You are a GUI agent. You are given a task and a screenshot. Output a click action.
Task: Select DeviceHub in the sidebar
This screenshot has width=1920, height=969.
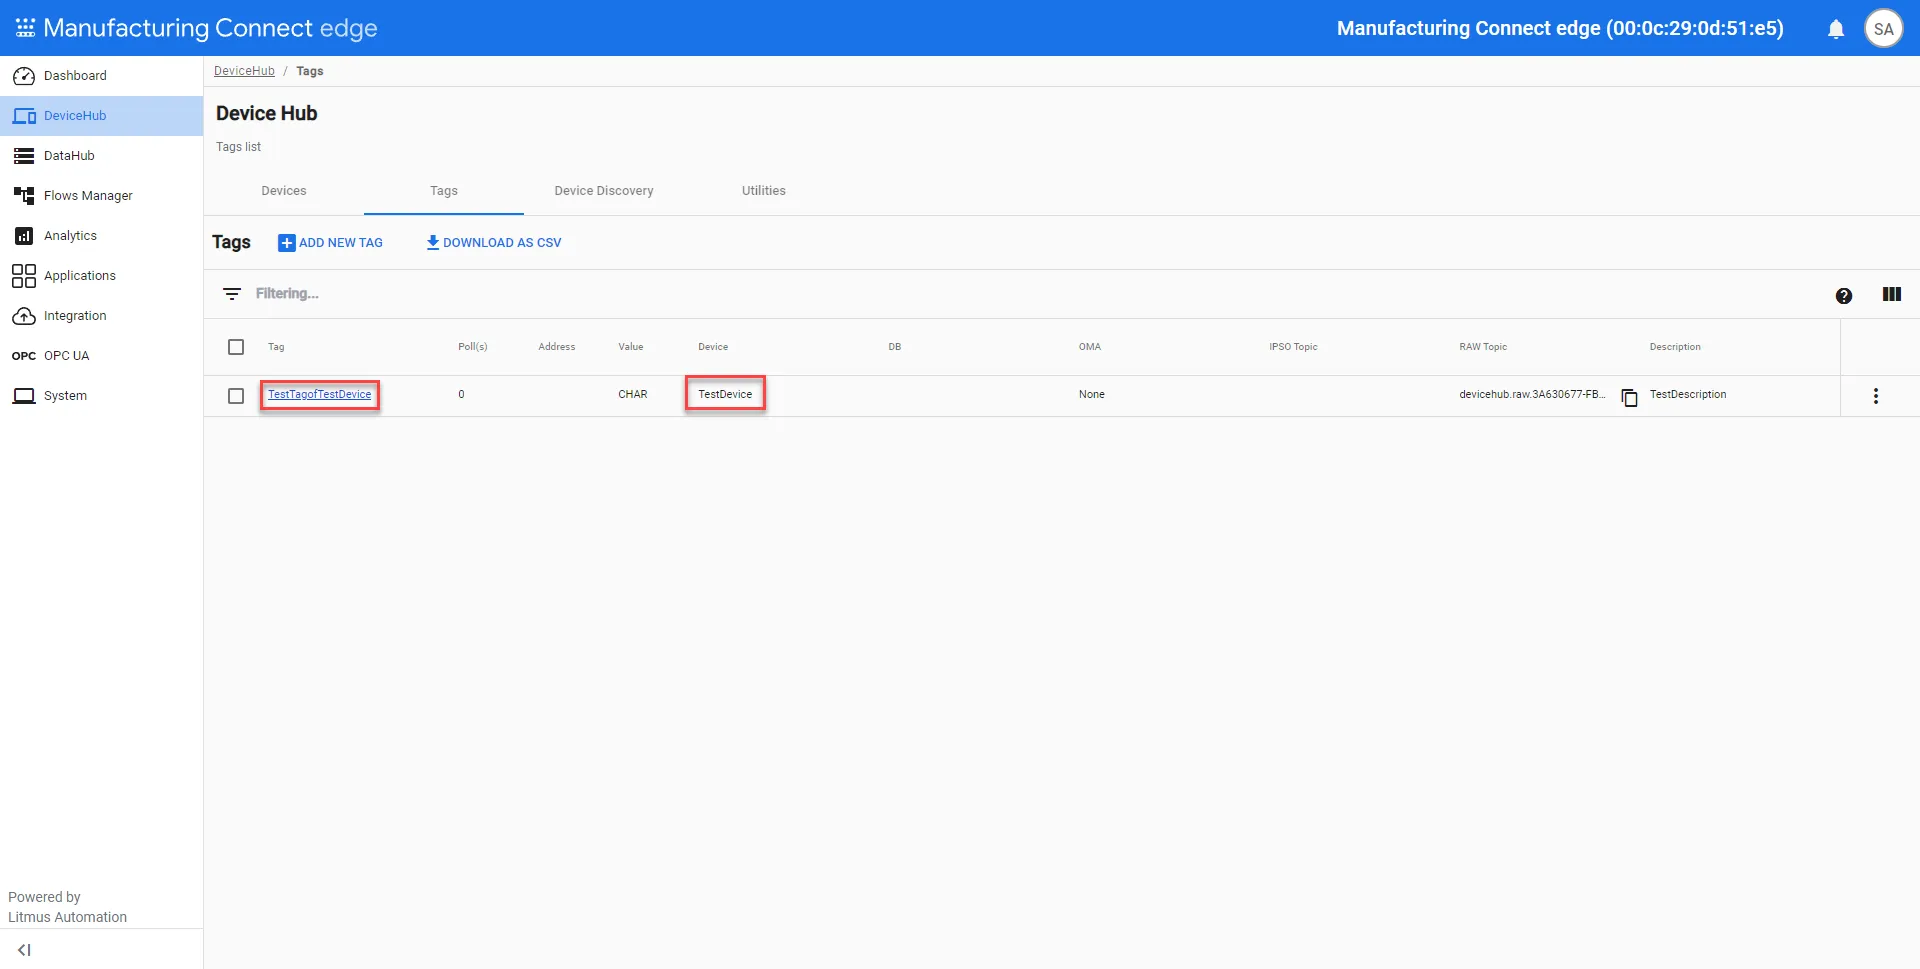click(101, 116)
